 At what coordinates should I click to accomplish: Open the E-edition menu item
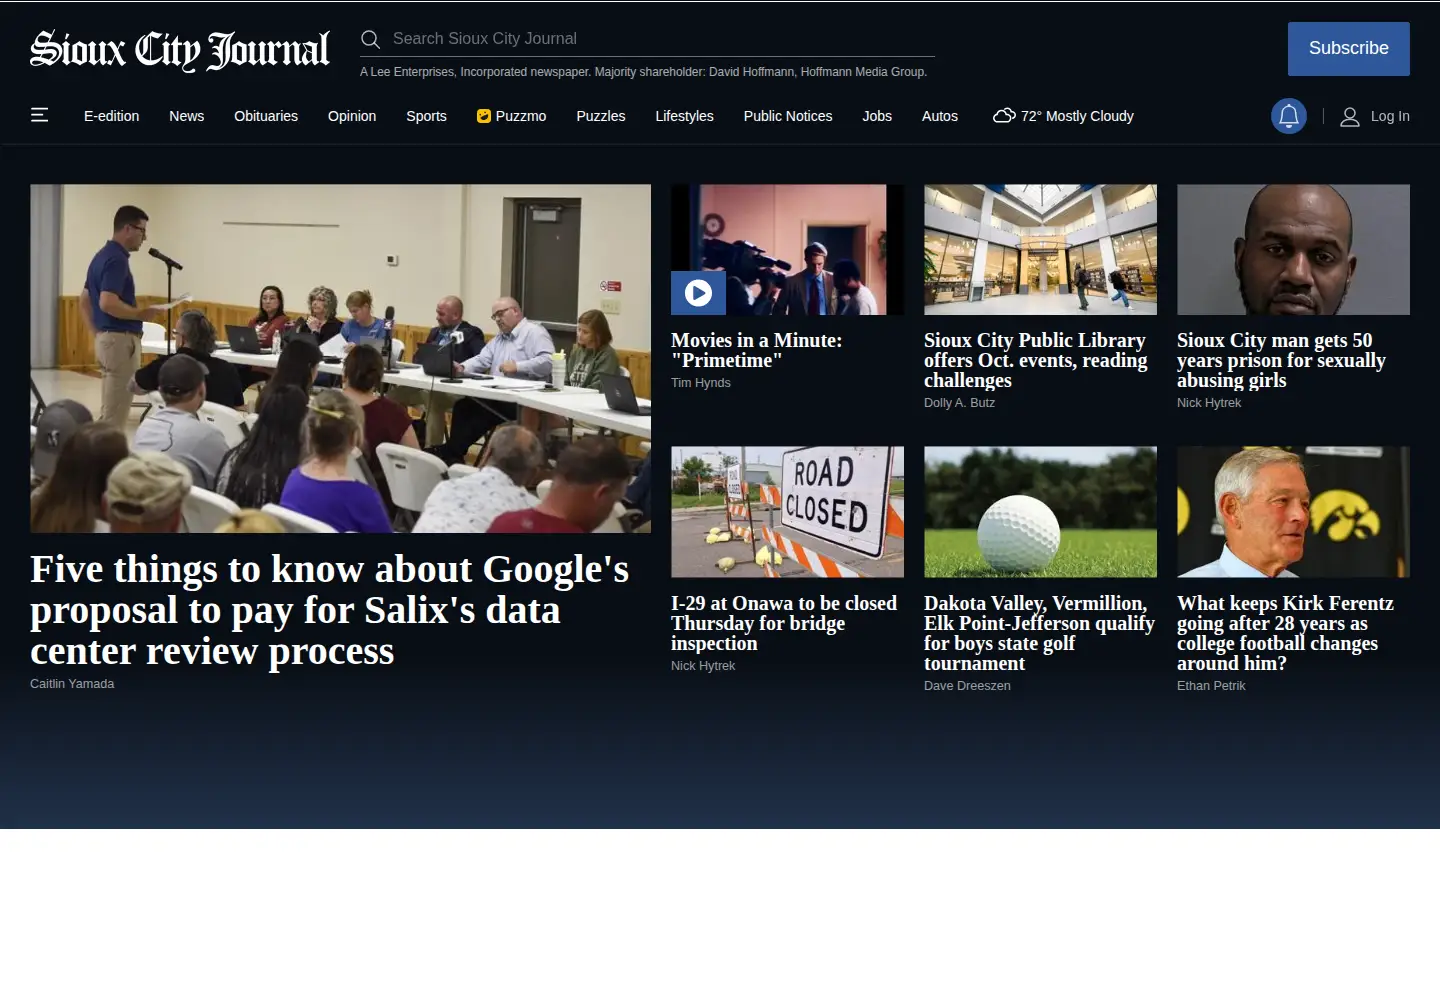[x=112, y=116]
